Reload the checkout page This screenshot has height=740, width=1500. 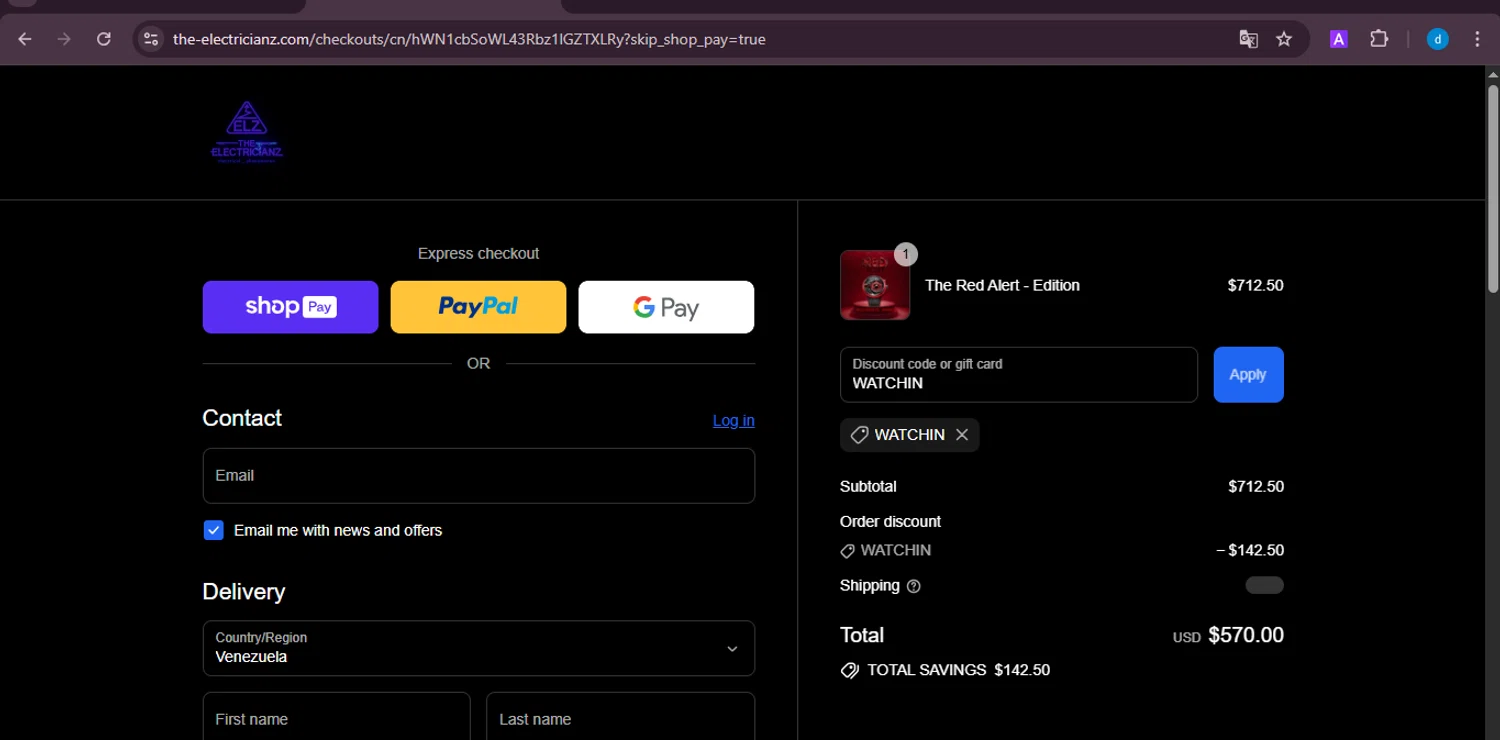click(x=103, y=39)
